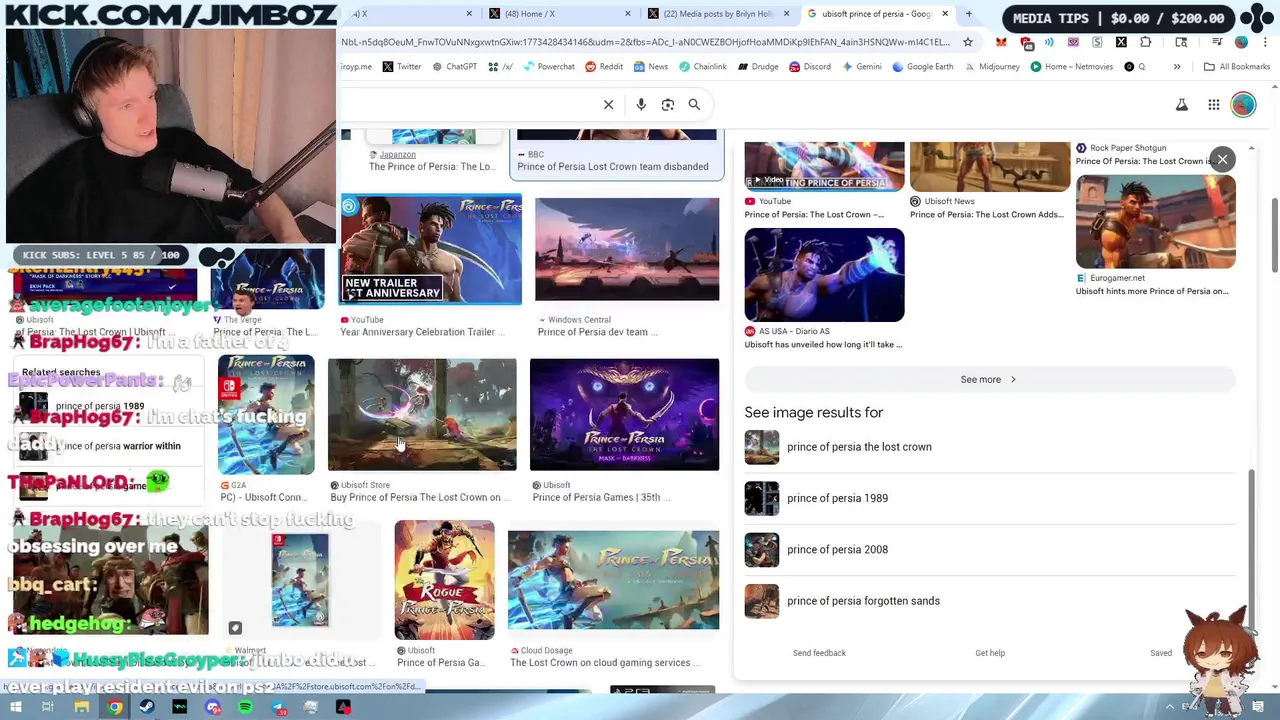Switch to the Media posts by Brilyn tab
The height and width of the screenshot is (720, 1280).
click(720, 14)
